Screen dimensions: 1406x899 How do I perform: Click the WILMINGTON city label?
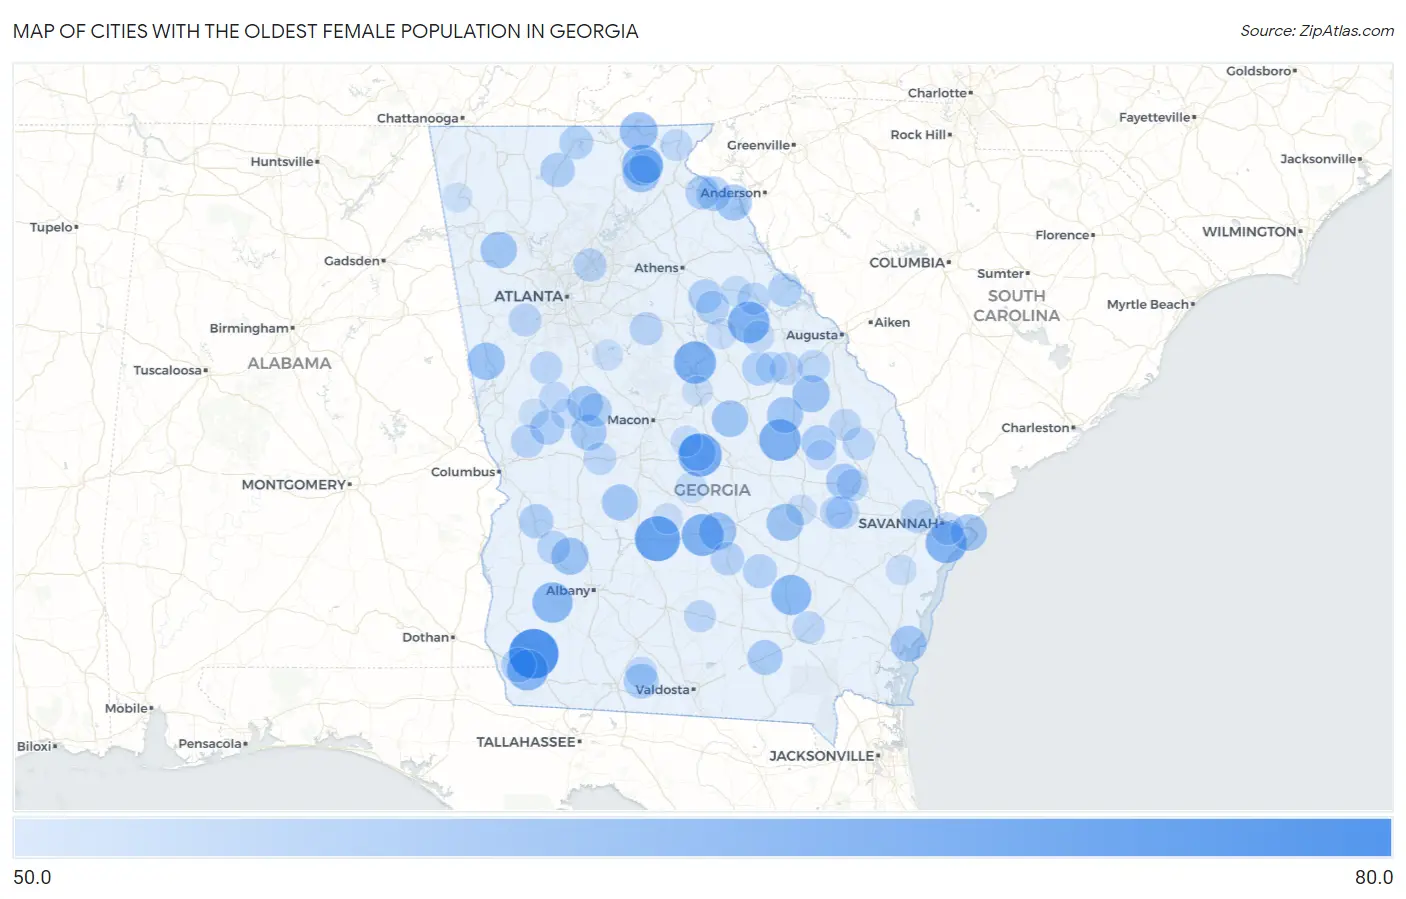click(x=1249, y=232)
